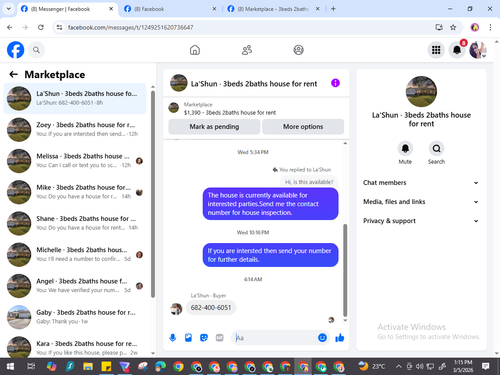Viewport: 500px width, 375px height.
Task: Open the tab search dropdown arrow
Action: click(x=9, y=9)
